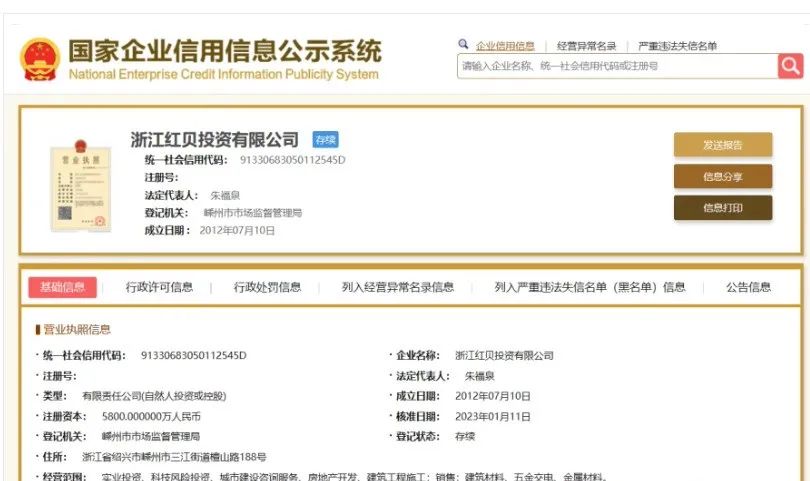The image size is (810, 481).
Task: Select the 严重违法失信名单 search option
Action: tap(678, 46)
